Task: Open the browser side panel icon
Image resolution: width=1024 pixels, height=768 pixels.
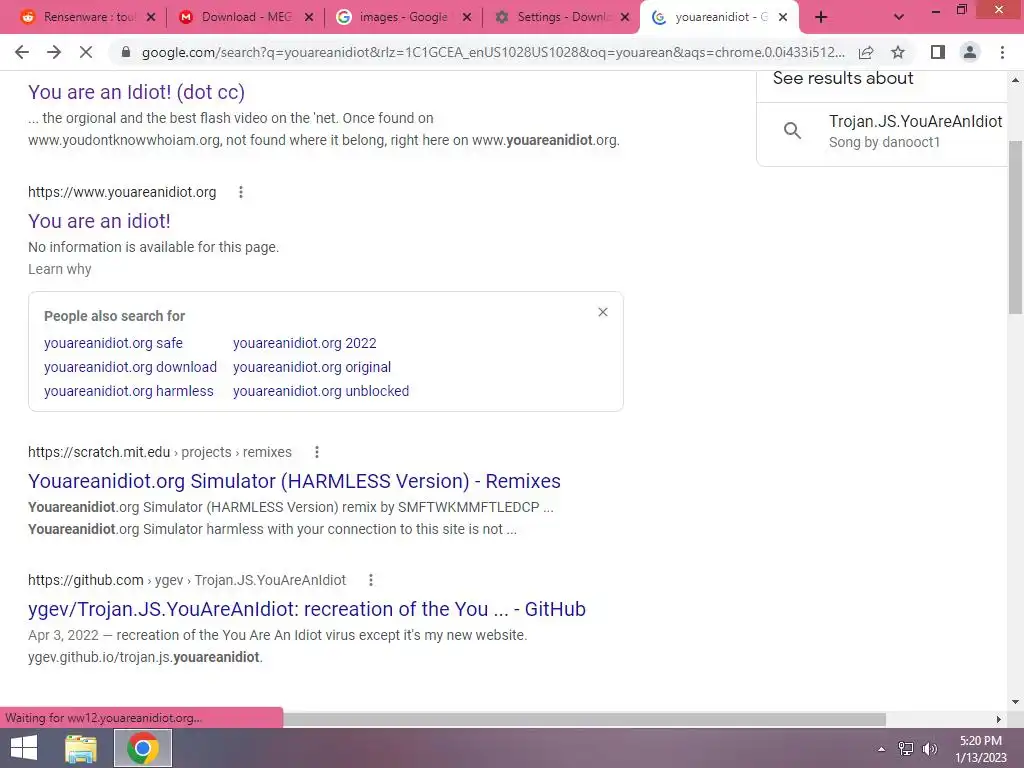Action: tap(938, 52)
